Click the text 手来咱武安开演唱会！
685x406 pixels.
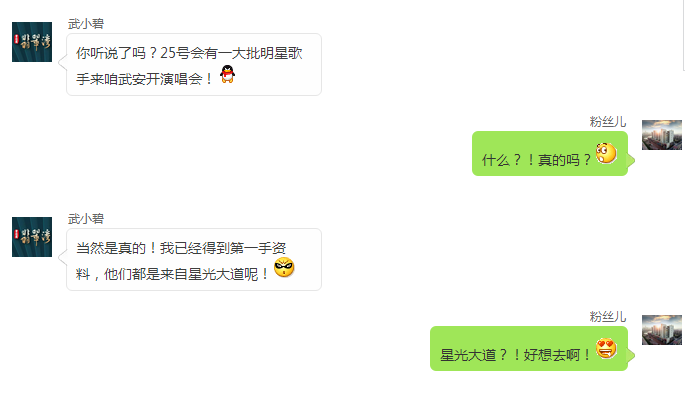144,79
